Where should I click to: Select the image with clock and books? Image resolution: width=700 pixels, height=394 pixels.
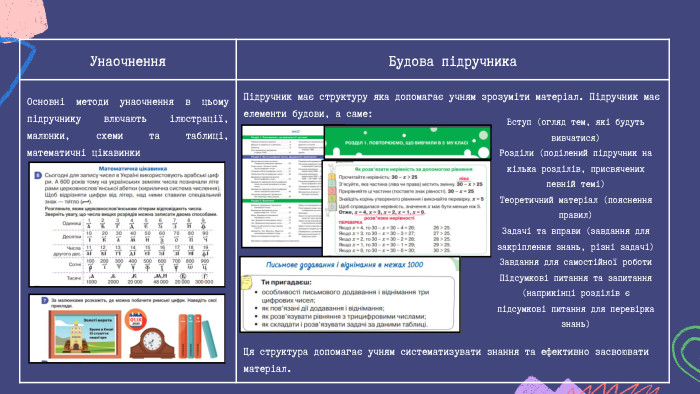pos(127,328)
